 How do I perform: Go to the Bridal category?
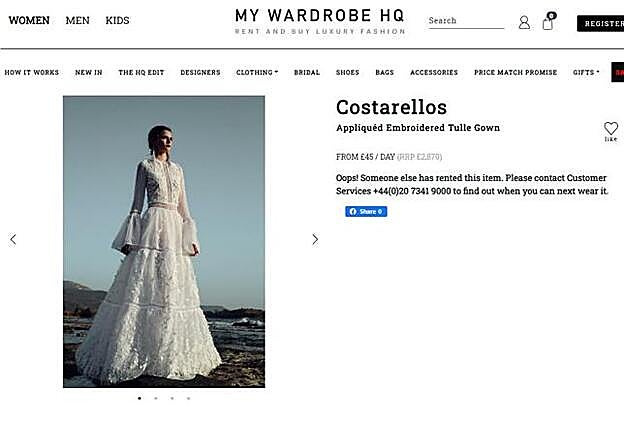coord(307,73)
